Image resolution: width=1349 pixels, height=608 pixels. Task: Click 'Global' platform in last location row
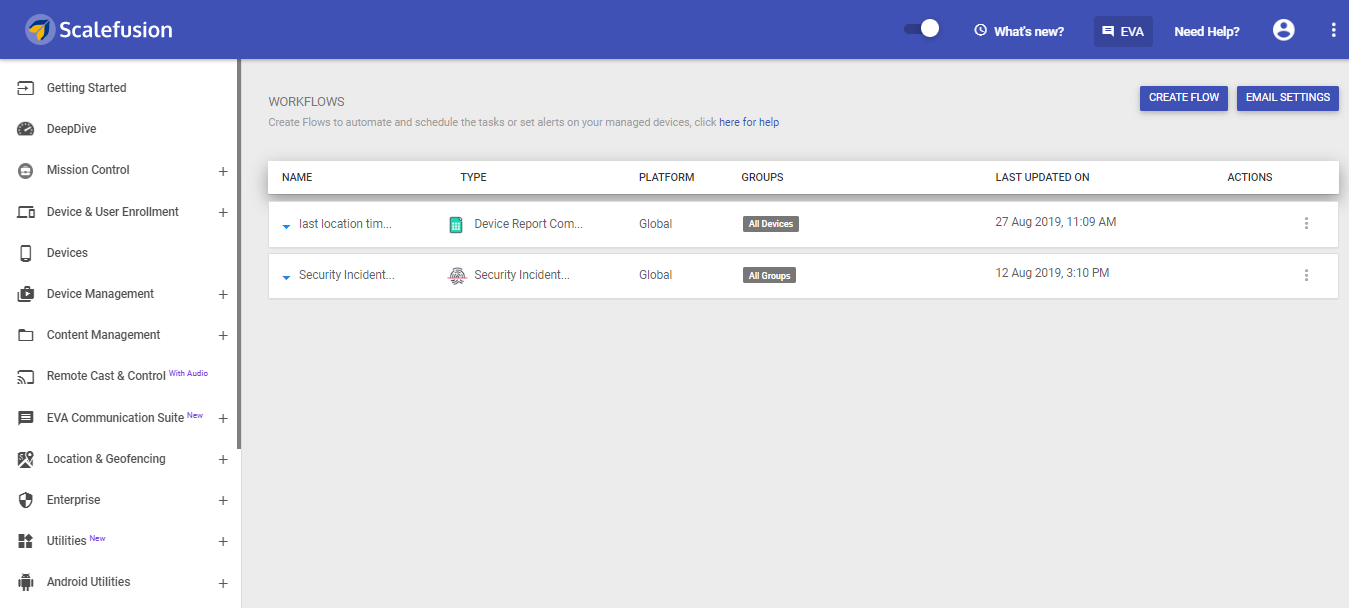(655, 224)
